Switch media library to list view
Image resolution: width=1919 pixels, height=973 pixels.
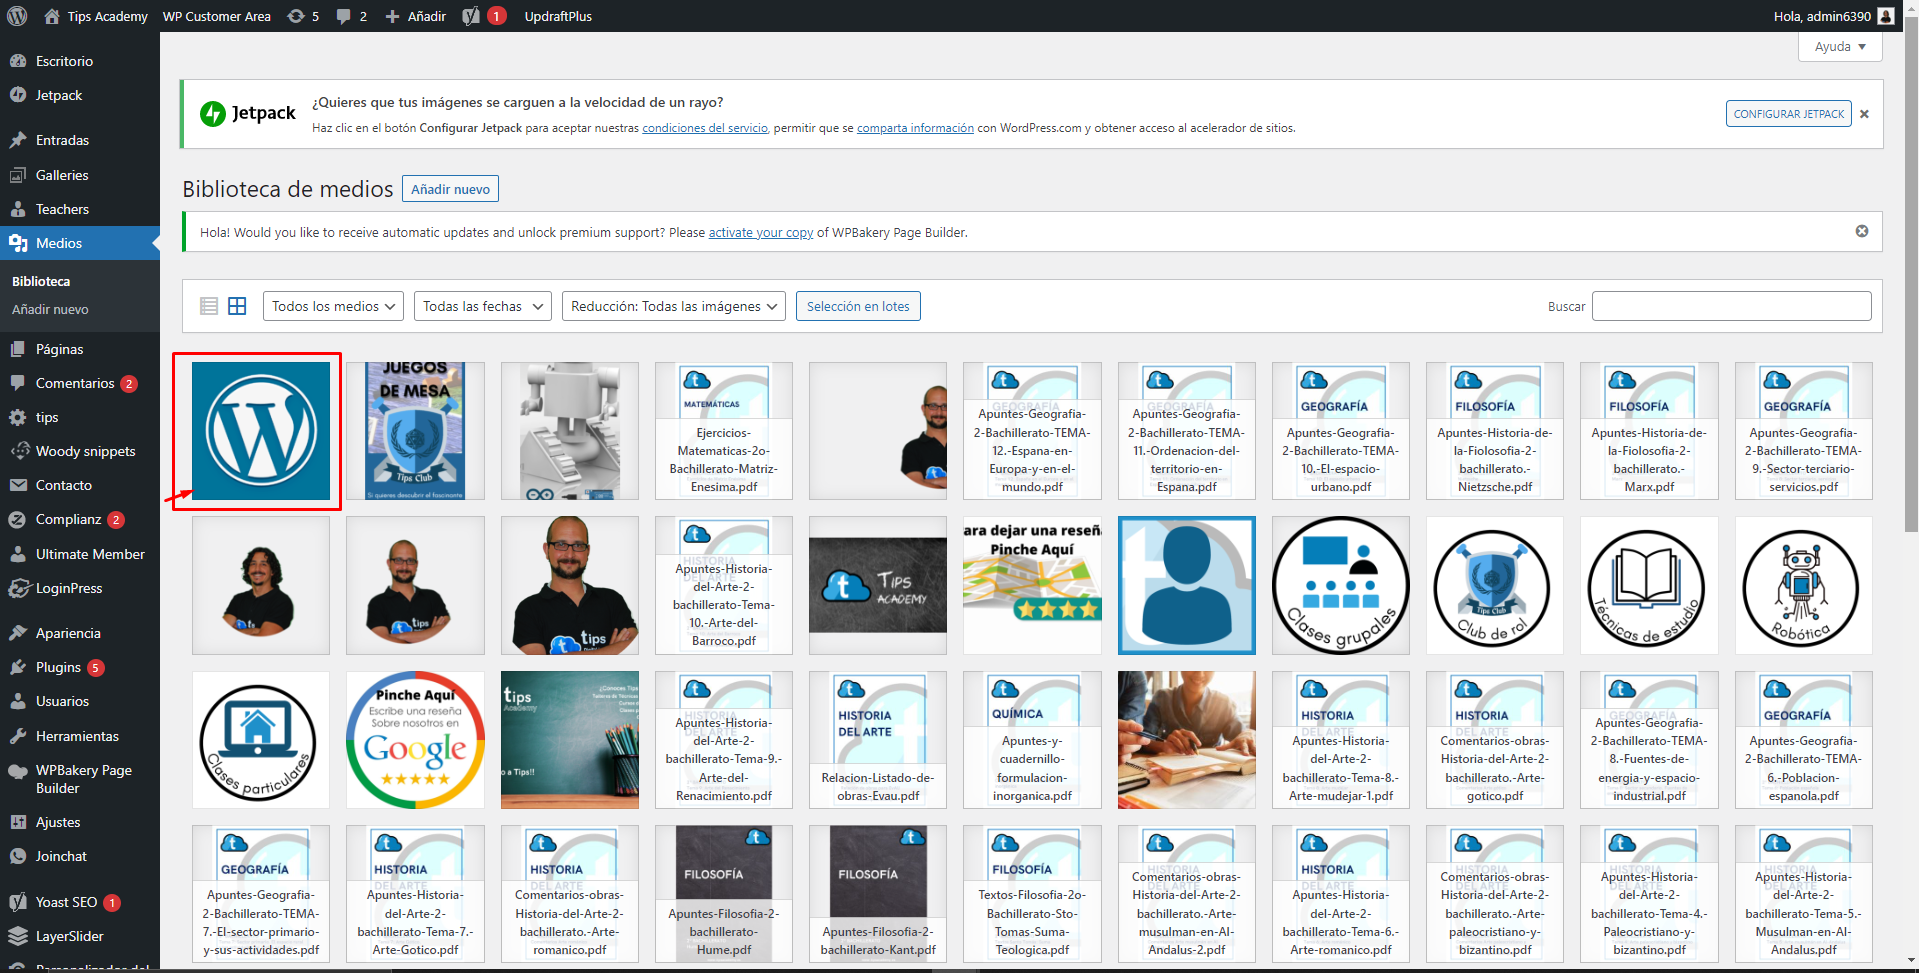209,306
